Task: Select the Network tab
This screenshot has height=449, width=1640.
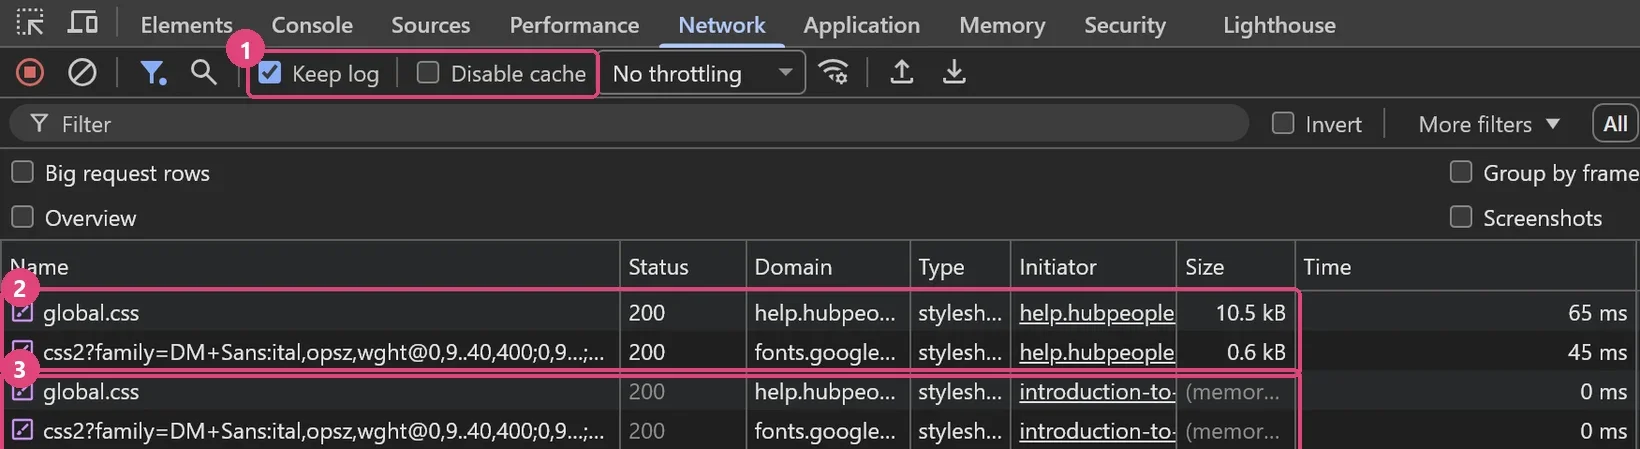Action: pyautogui.click(x=721, y=25)
